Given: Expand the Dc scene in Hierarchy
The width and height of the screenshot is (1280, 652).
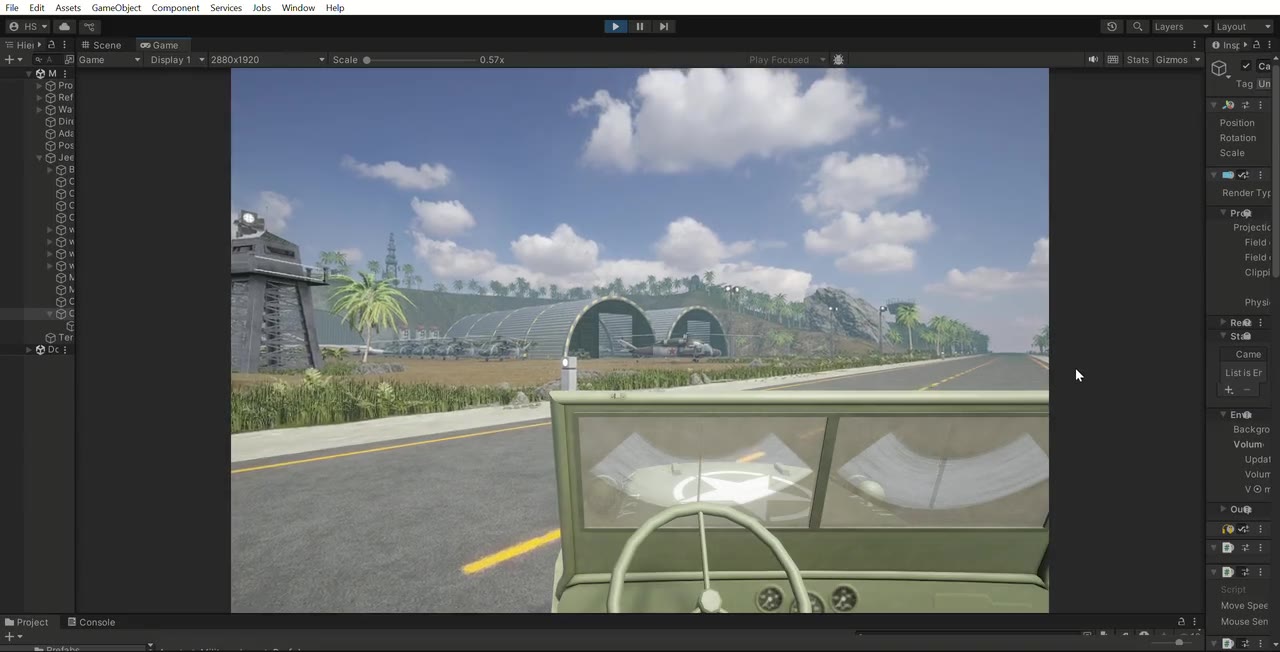Looking at the screenshot, I should point(29,350).
